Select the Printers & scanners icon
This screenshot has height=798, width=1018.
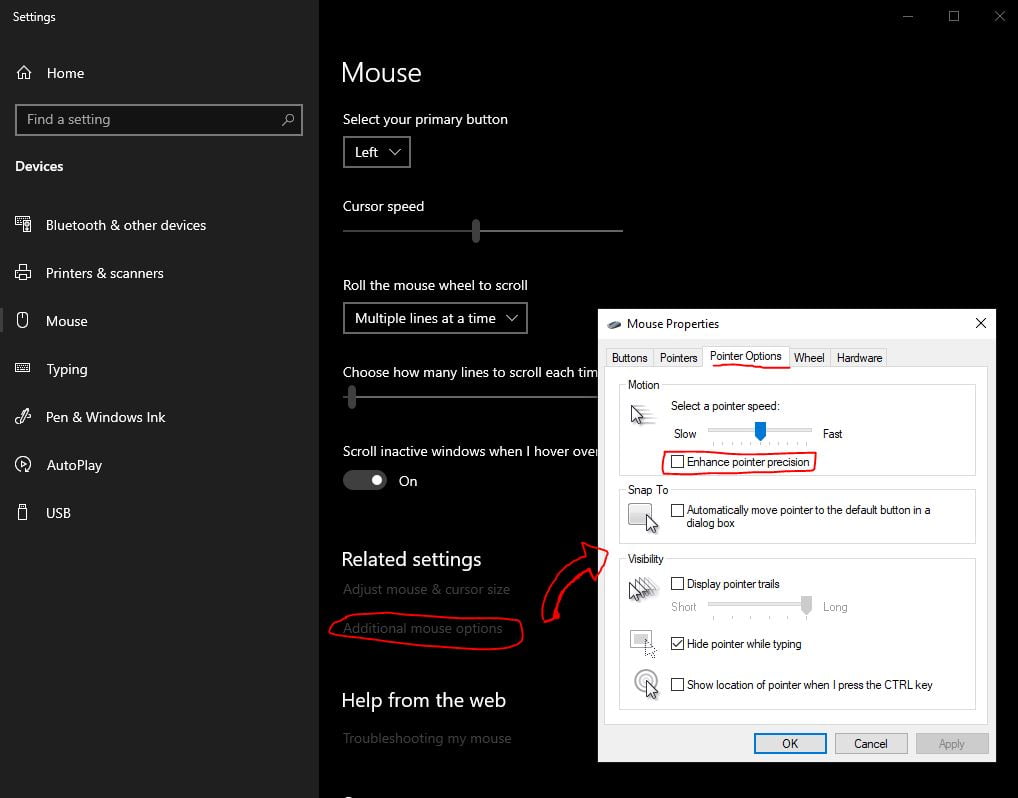[23, 273]
